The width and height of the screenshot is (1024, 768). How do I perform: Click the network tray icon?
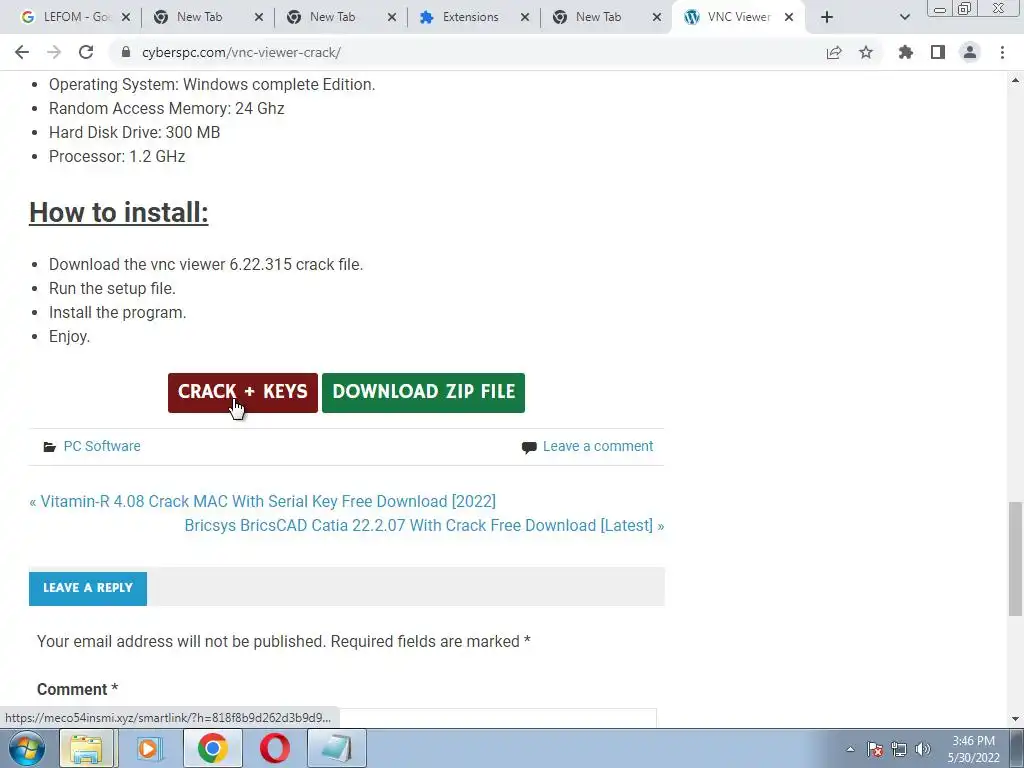pos(899,749)
